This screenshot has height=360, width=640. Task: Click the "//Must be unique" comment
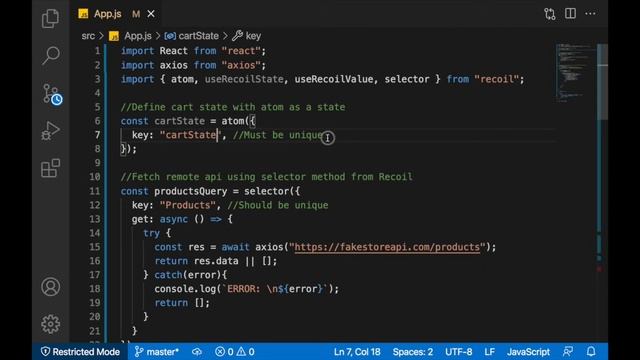coord(278,135)
